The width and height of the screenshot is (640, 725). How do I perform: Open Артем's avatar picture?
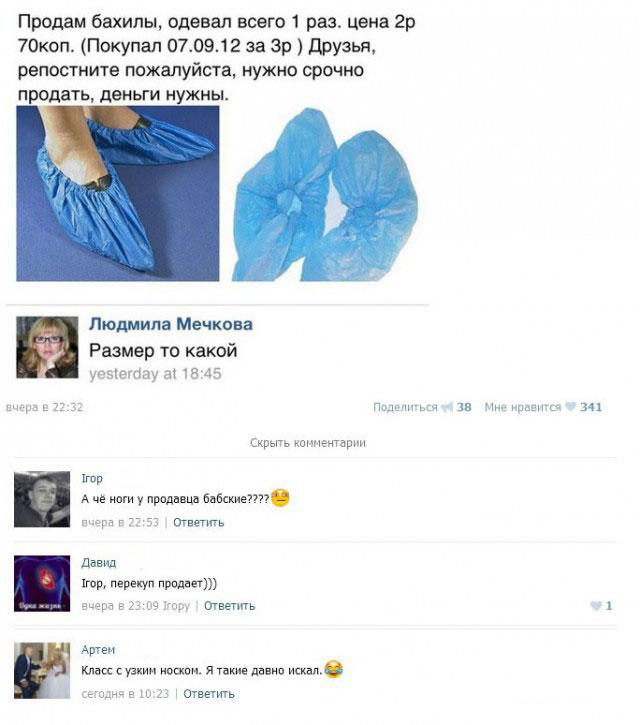click(x=42, y=670)
